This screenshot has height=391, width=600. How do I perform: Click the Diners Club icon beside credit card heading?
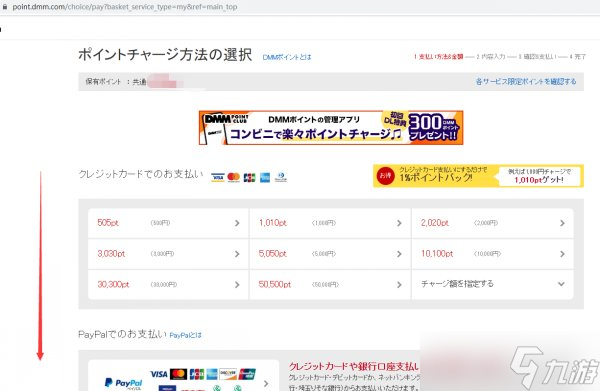pos(281,177)
